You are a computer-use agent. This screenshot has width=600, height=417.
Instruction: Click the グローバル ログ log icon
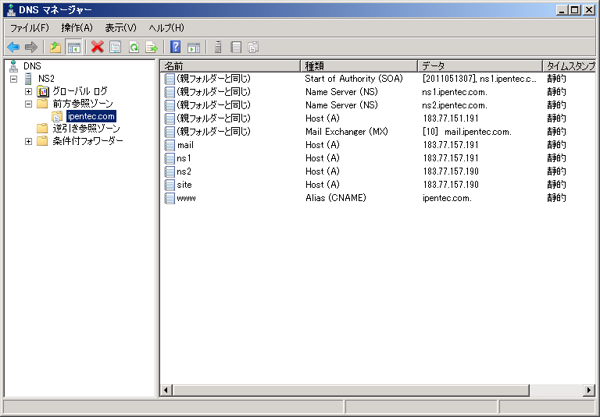tap(43, 91)
